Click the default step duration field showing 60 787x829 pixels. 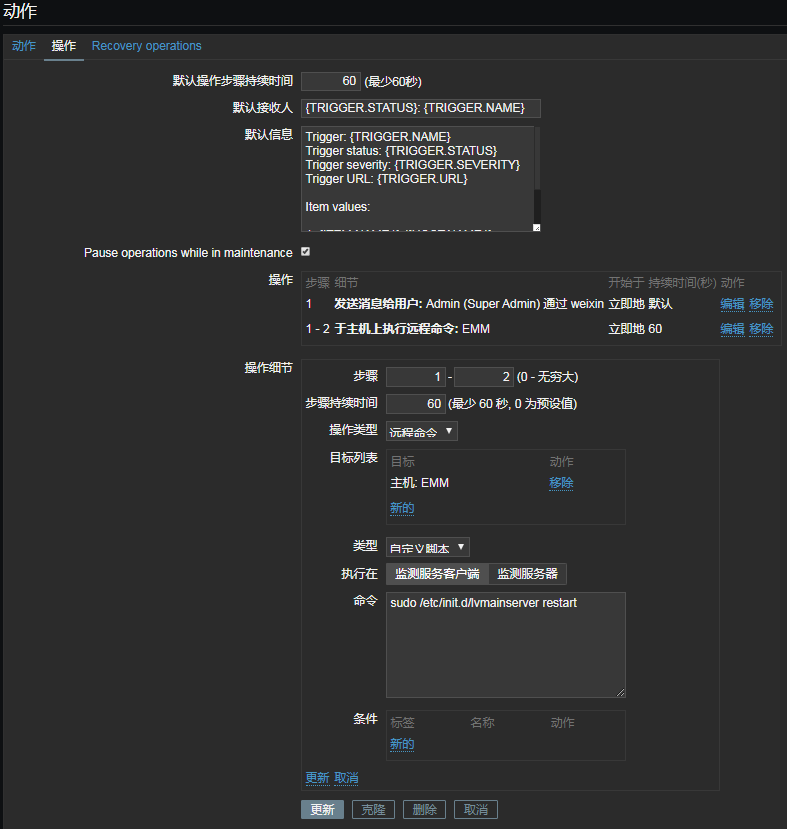click(331, 81)
